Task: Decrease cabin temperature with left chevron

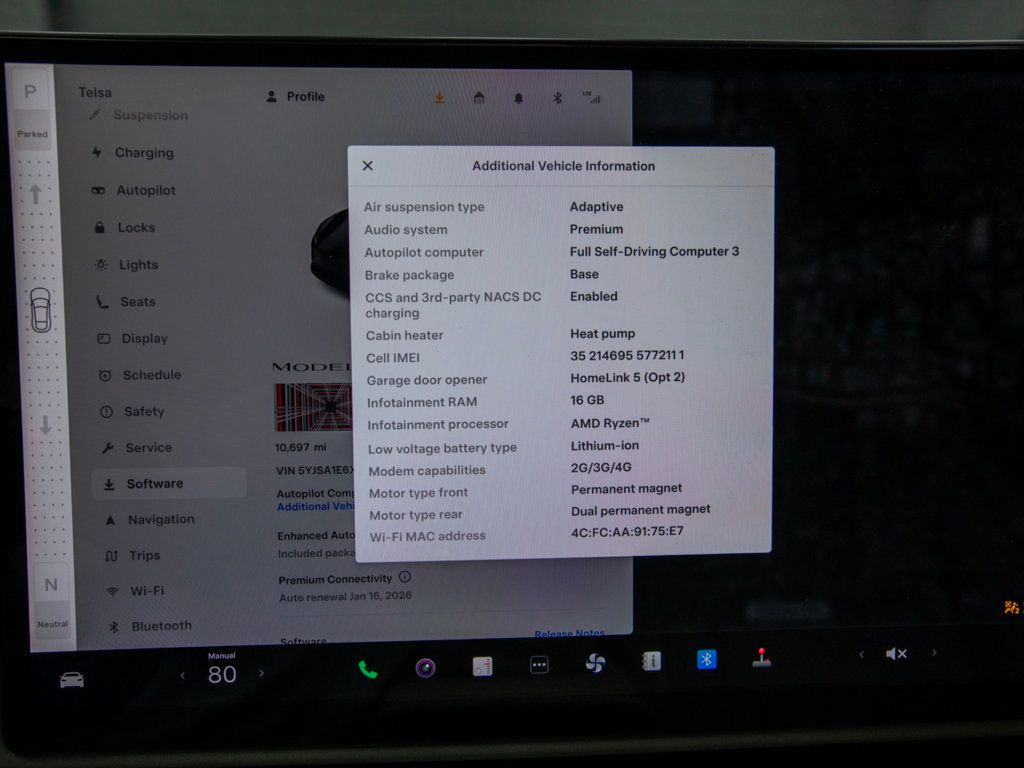Action: 183,675
